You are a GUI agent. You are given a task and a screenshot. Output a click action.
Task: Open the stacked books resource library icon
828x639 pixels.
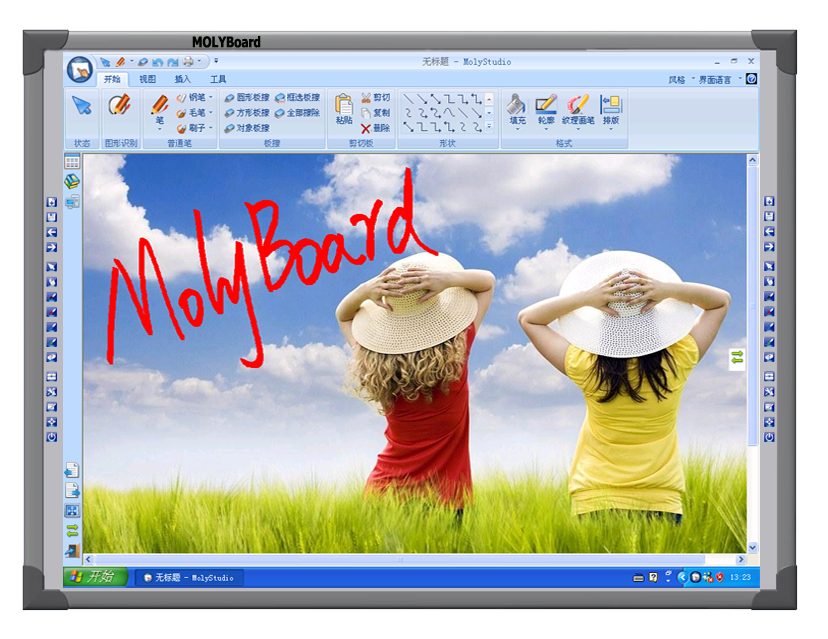coord(72,181)
